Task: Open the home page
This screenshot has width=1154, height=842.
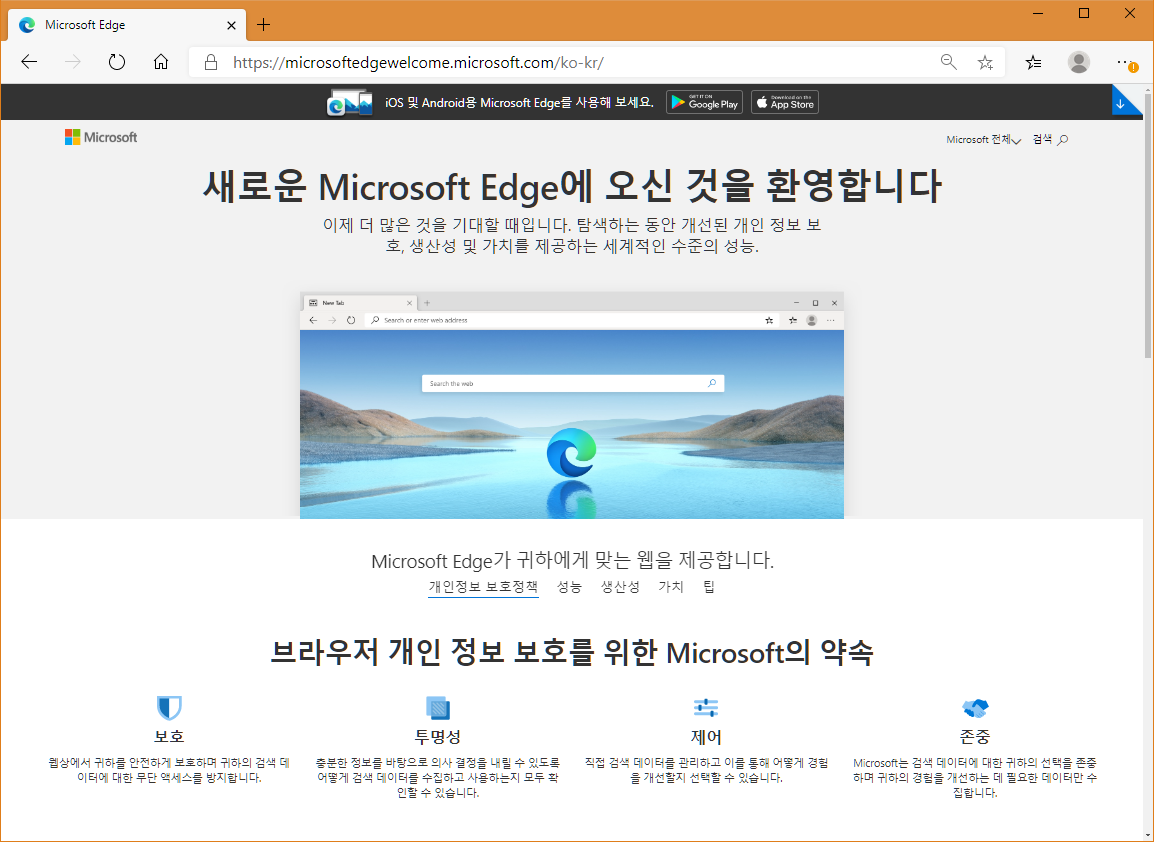Action: (161, 63)
